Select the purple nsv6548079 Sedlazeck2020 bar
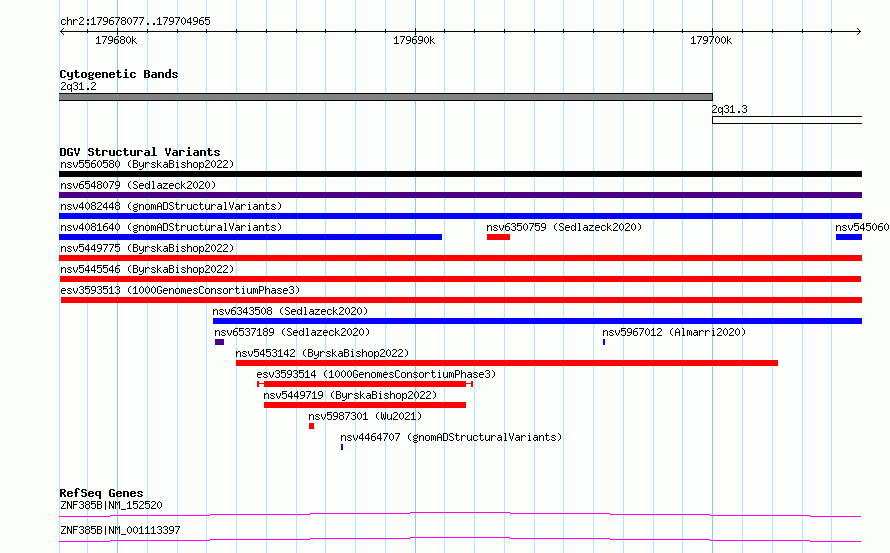 [460, 195]
